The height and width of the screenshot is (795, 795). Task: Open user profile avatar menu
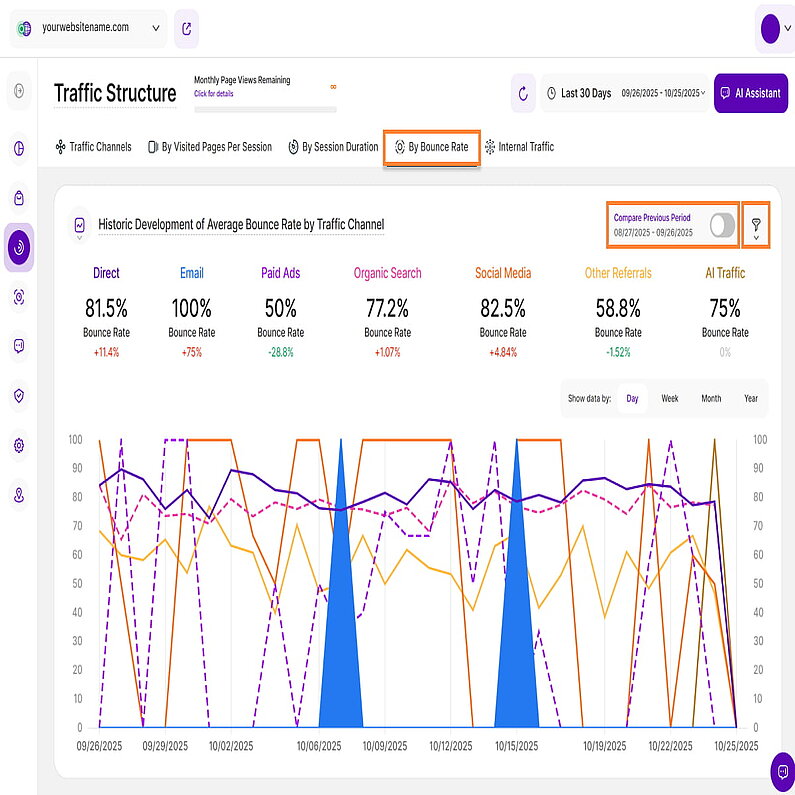click(x=769, y=29)
